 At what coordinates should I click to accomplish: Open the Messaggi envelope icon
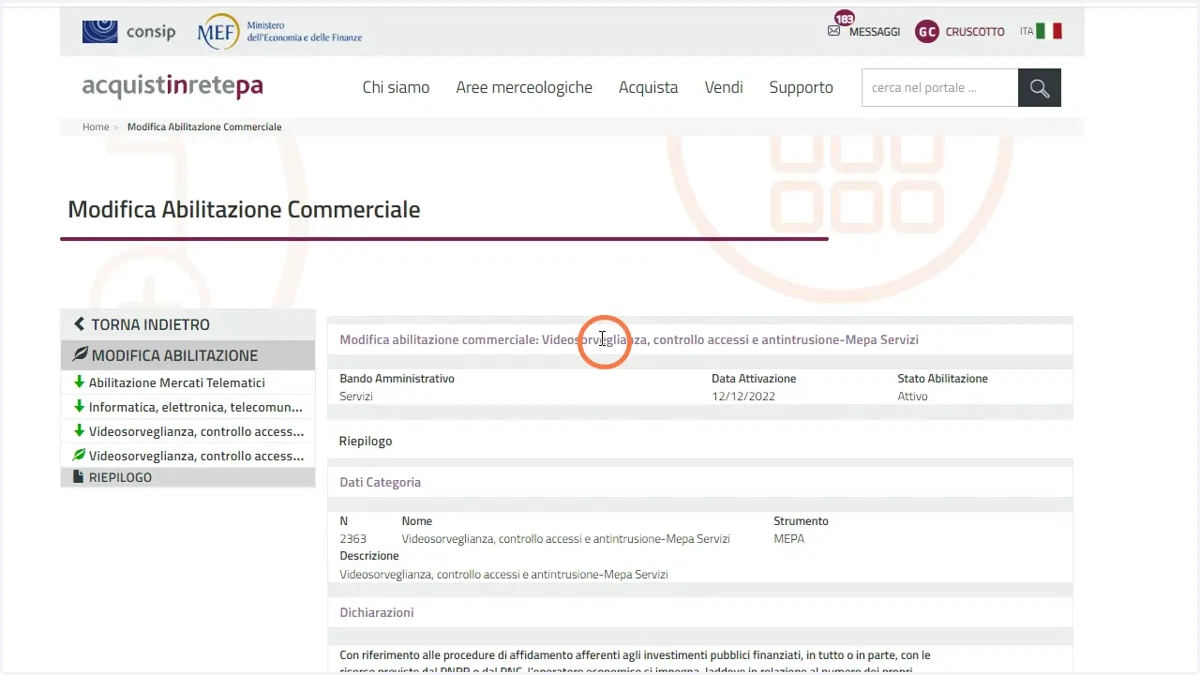click(x=834, y=31)
